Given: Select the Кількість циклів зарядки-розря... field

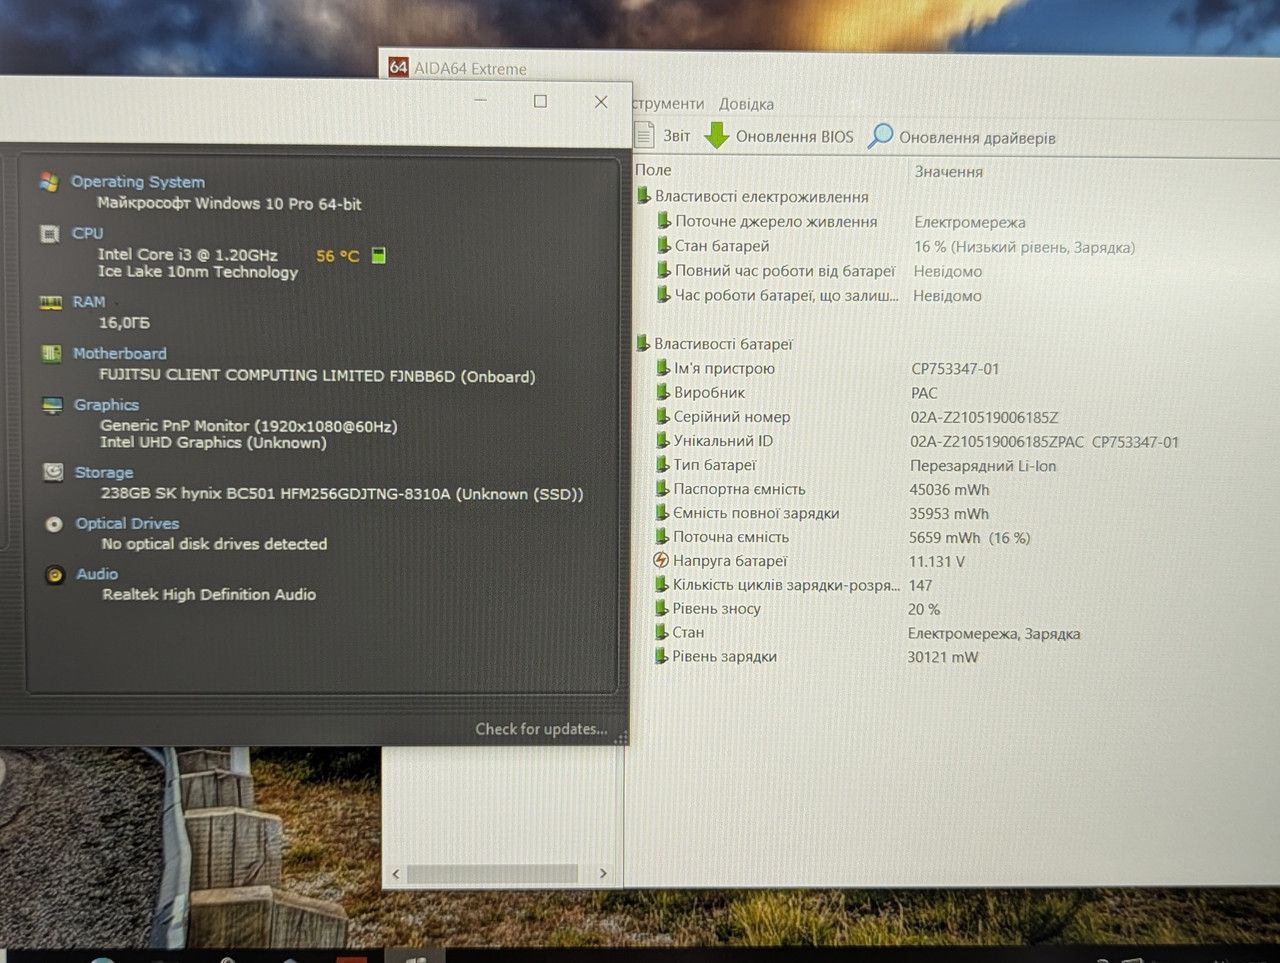Looking at the screenshot, I should tap(786, 585).
